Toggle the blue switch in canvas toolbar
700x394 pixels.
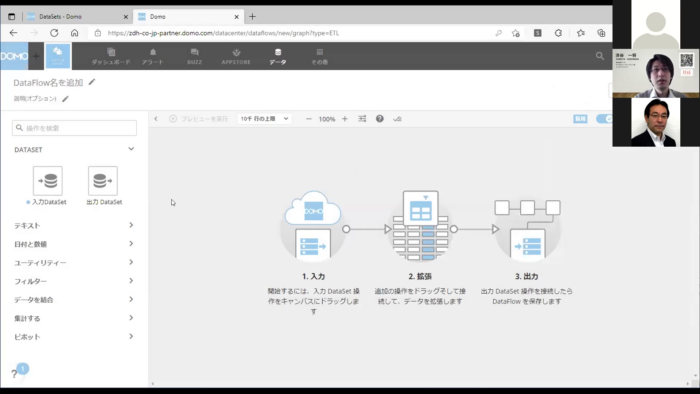pyautogui.click(x=604, y=119)
